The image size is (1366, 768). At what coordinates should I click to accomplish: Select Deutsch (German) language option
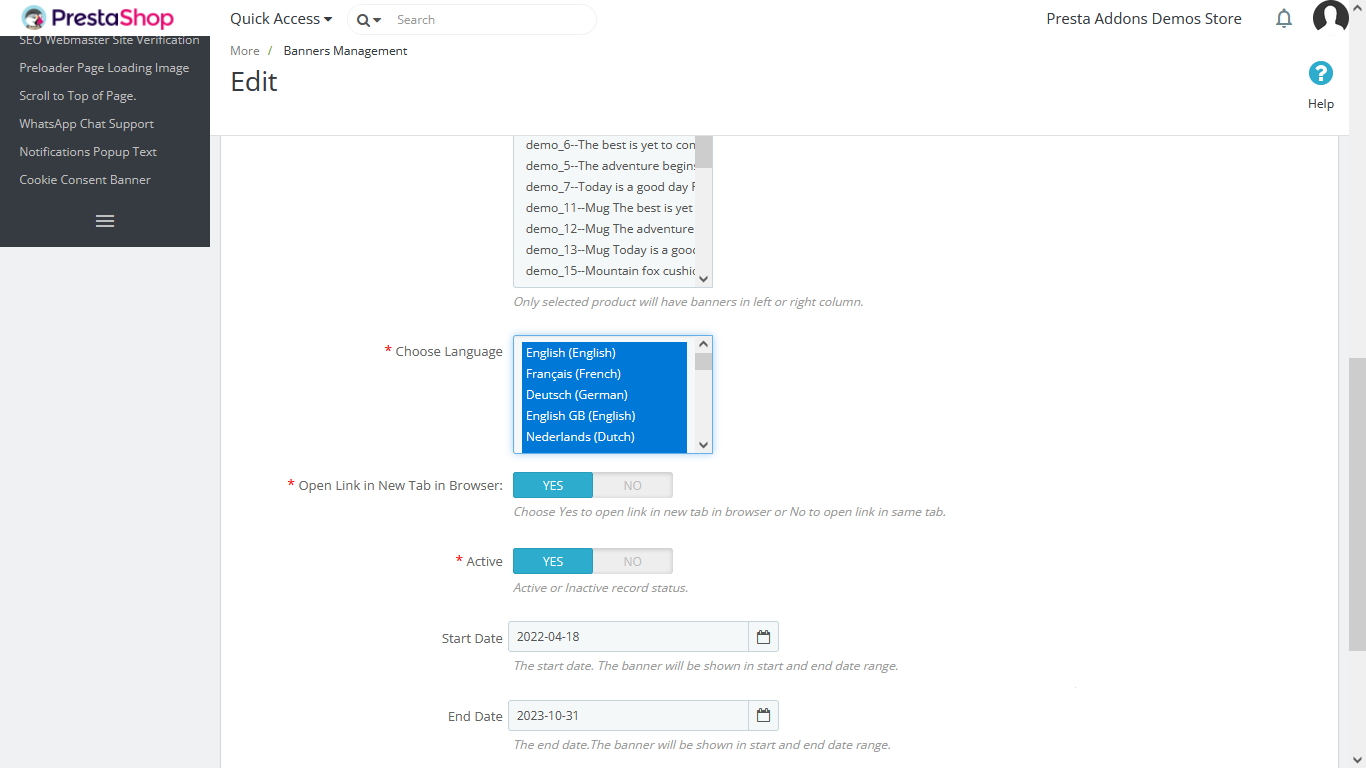pyautogui.click(x=604, y=395)
